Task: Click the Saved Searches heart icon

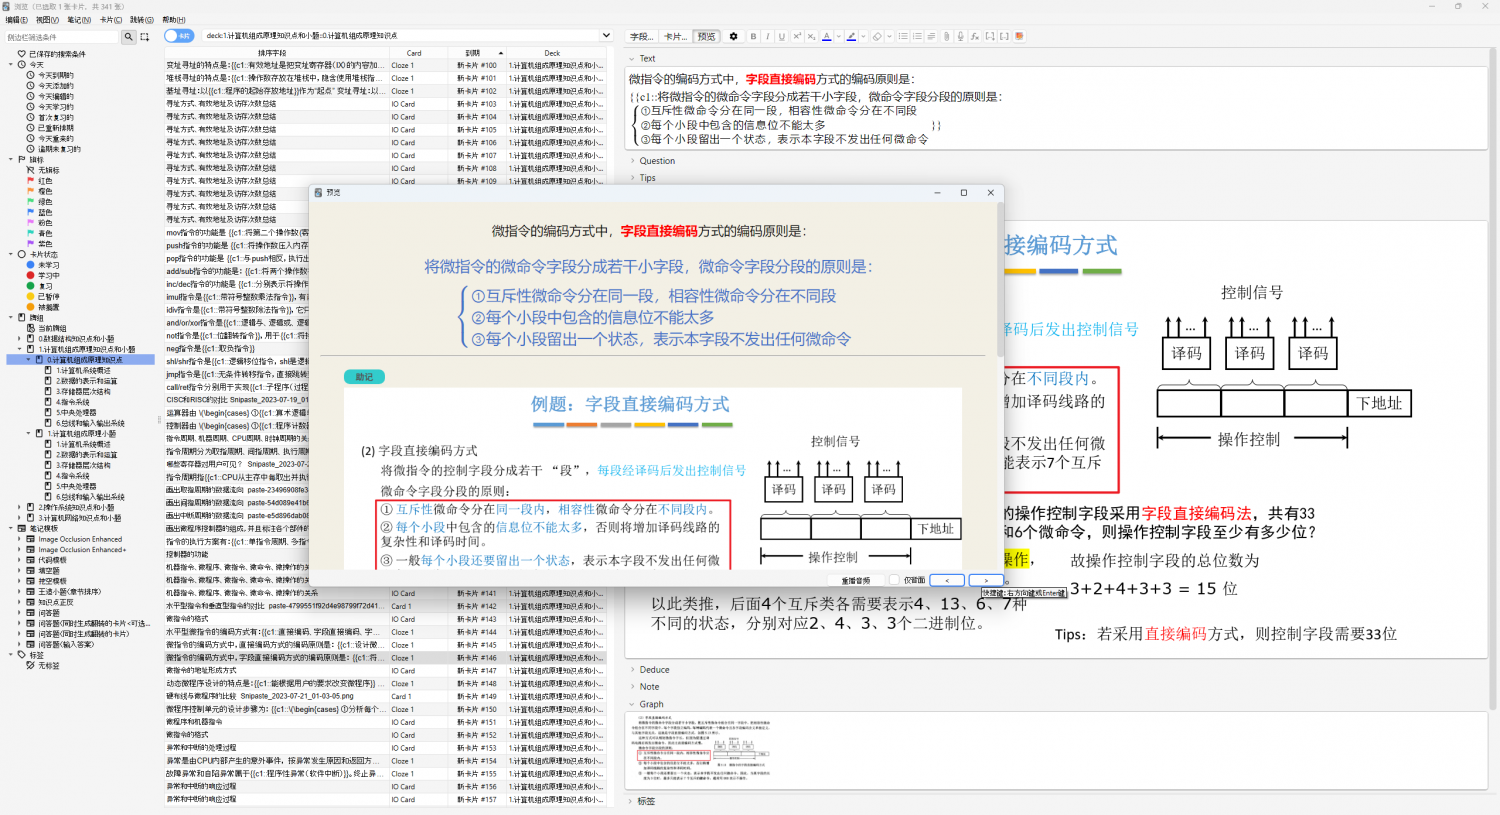Action: [22, 54]
